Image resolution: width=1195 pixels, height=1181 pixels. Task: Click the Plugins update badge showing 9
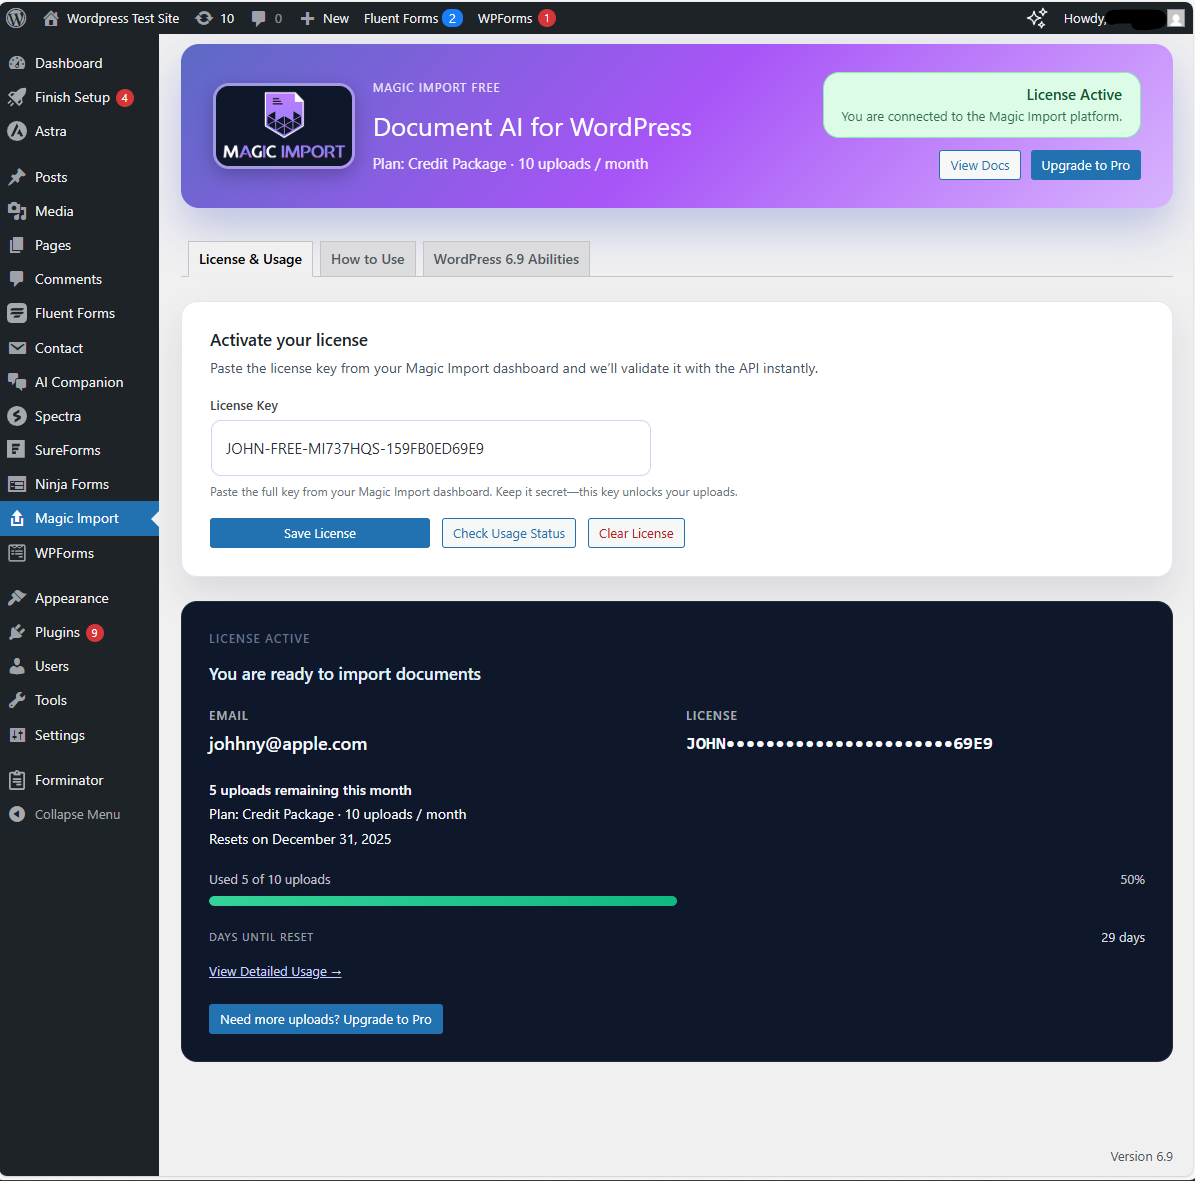tap(95, 632)
